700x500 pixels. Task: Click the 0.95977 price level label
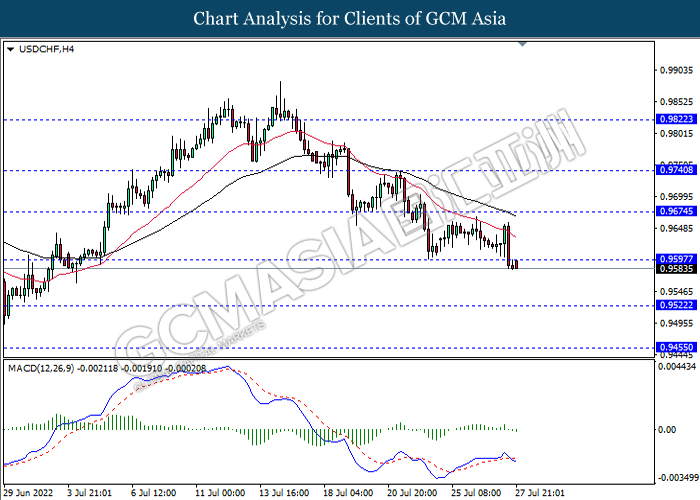click(x=677, y=259)
